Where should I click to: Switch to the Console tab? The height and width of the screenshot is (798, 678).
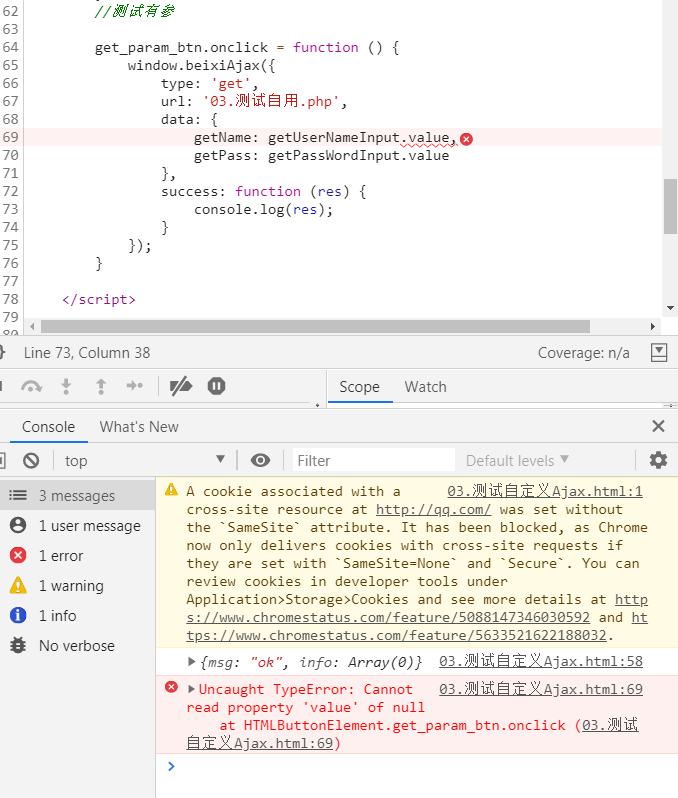[x=48, y=426]
